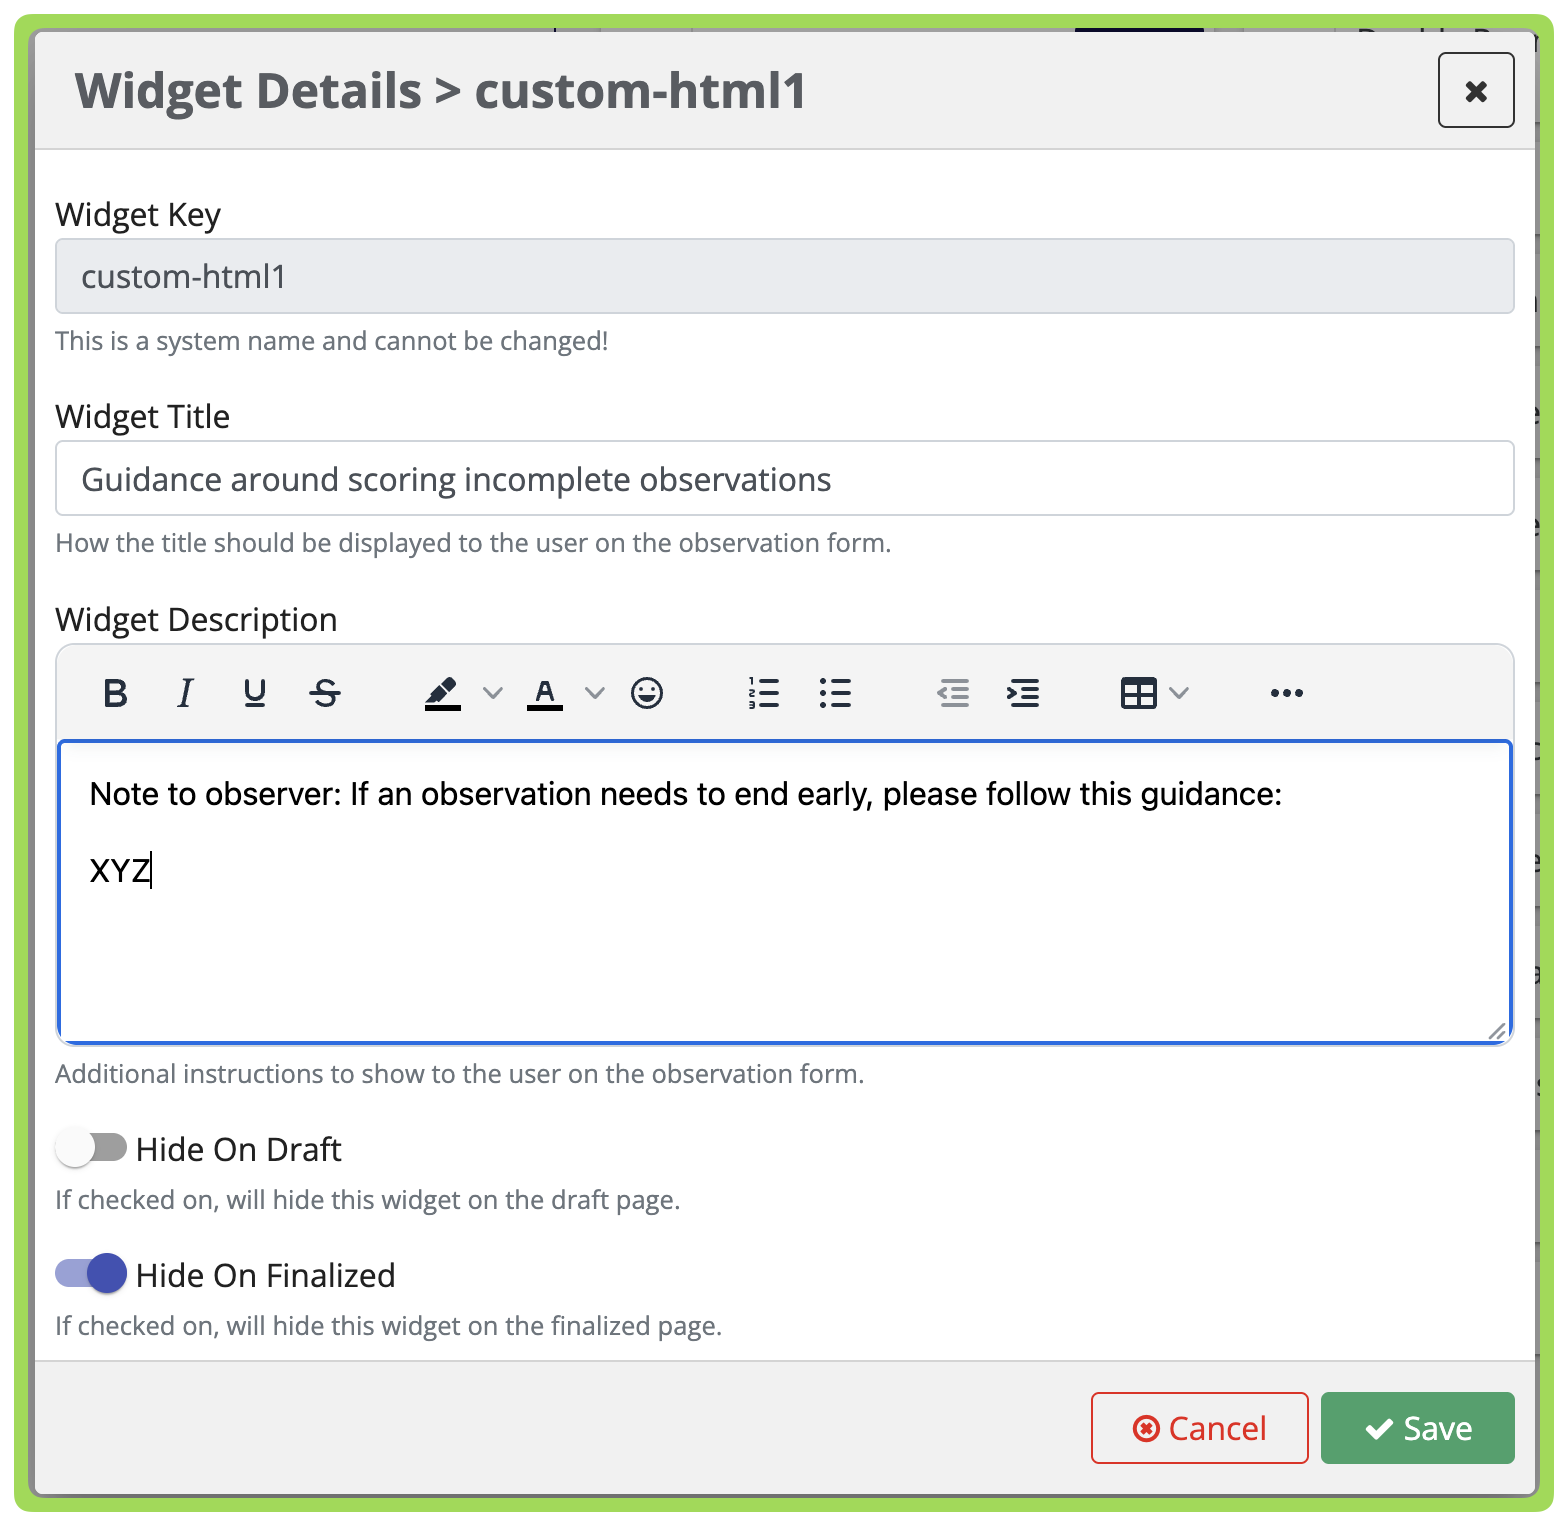This screenshot has height=1526, width=1568.
Task: Apply the highlighter marker color
Action: (443, 693)
